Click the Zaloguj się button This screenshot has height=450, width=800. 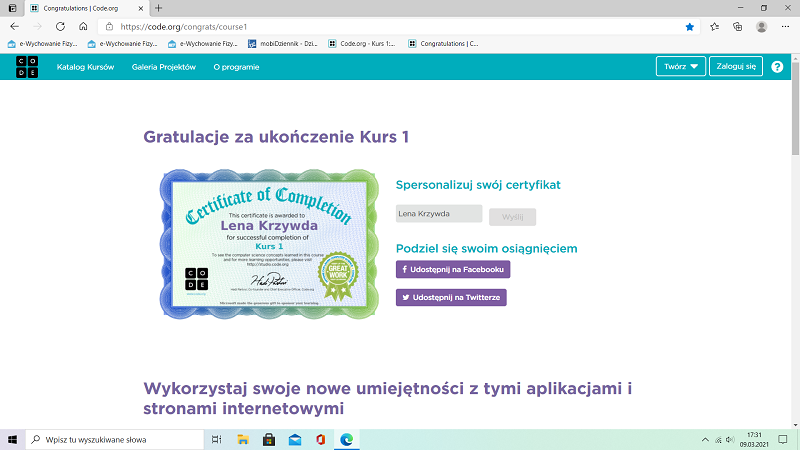click(x=735, y=67)
